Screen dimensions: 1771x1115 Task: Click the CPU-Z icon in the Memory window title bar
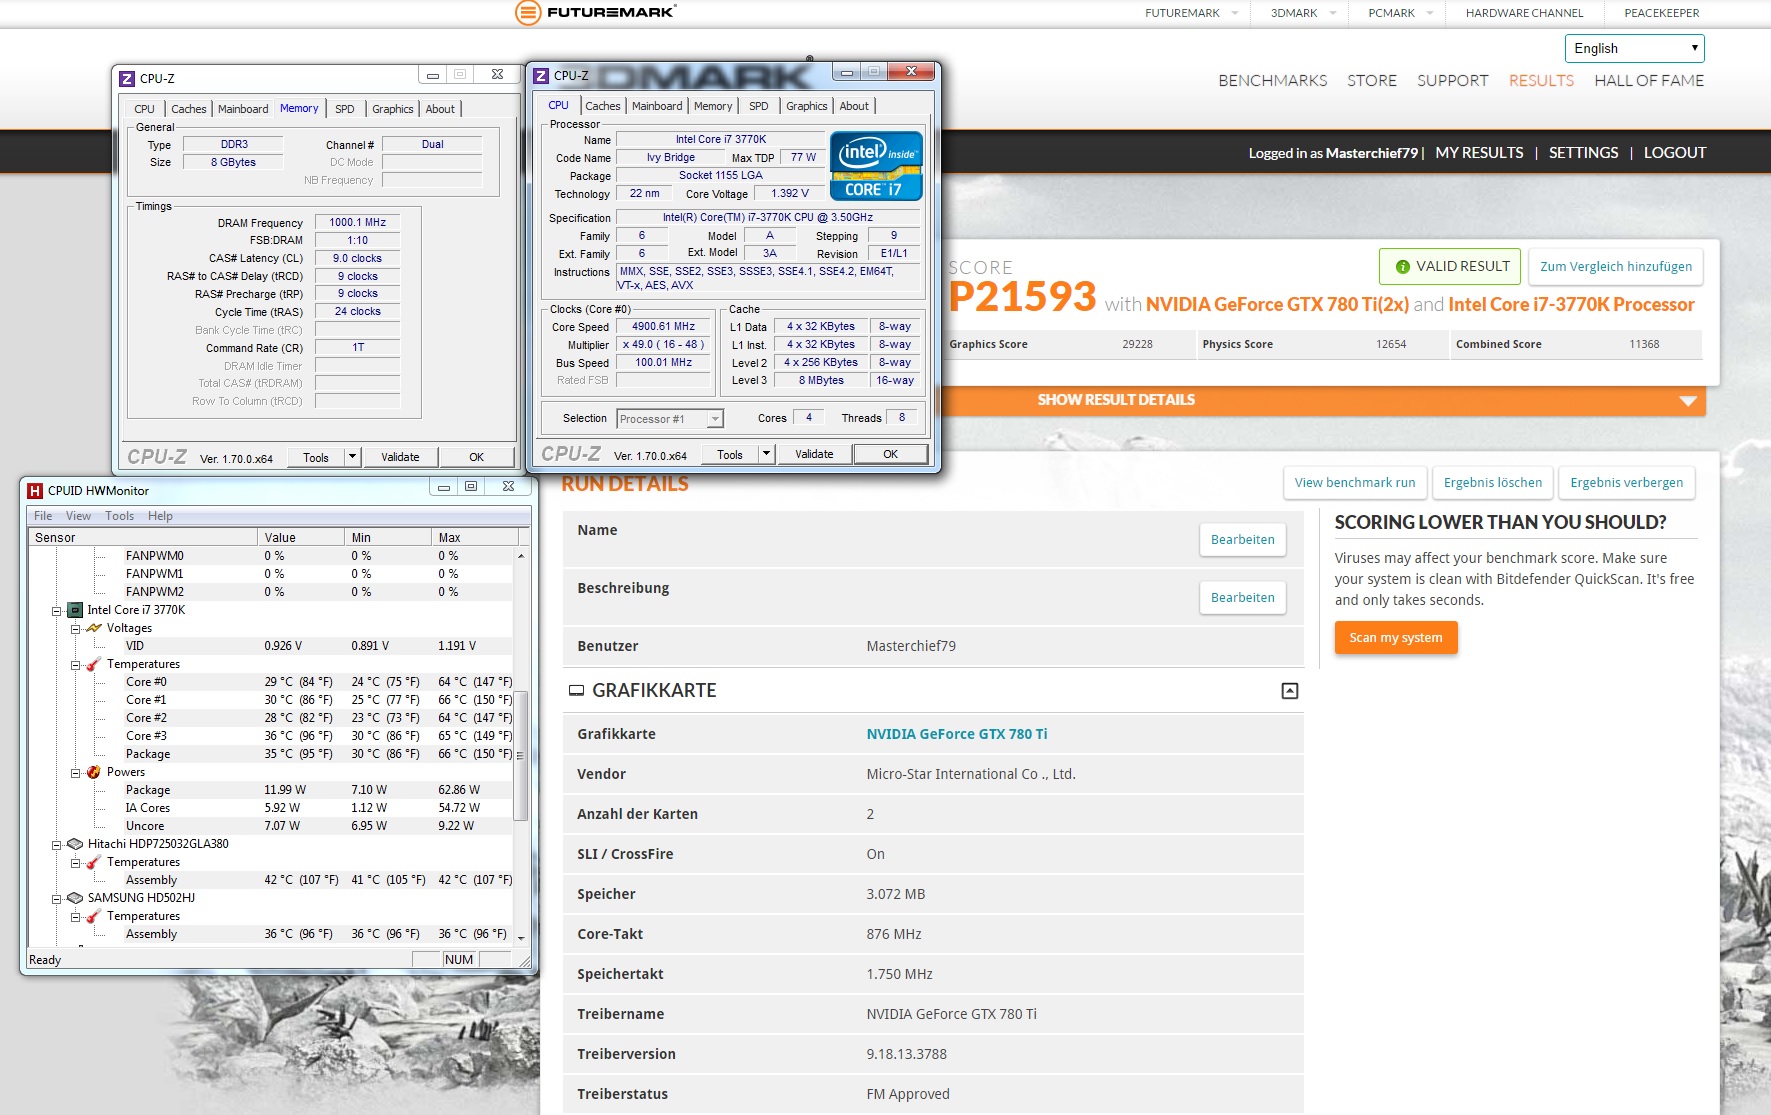[127, 78]
